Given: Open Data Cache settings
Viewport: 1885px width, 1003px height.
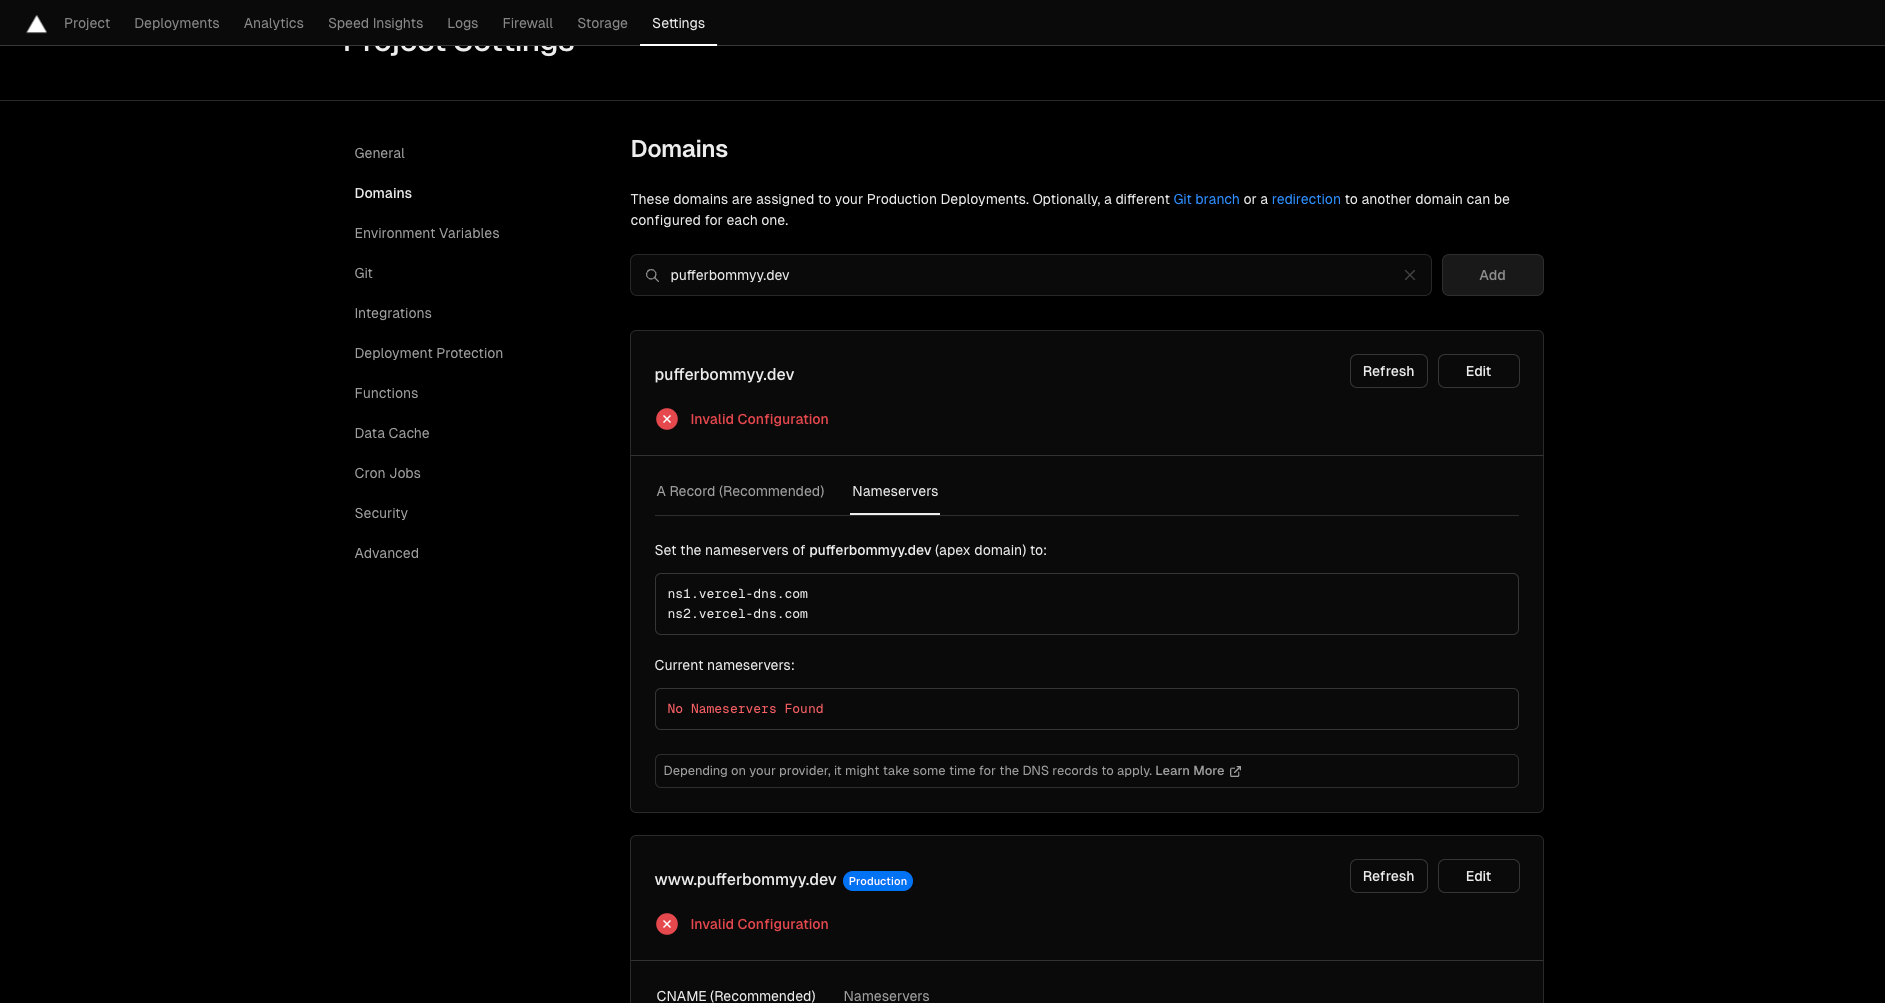Looking at the screenshot, I should [392, 433].
